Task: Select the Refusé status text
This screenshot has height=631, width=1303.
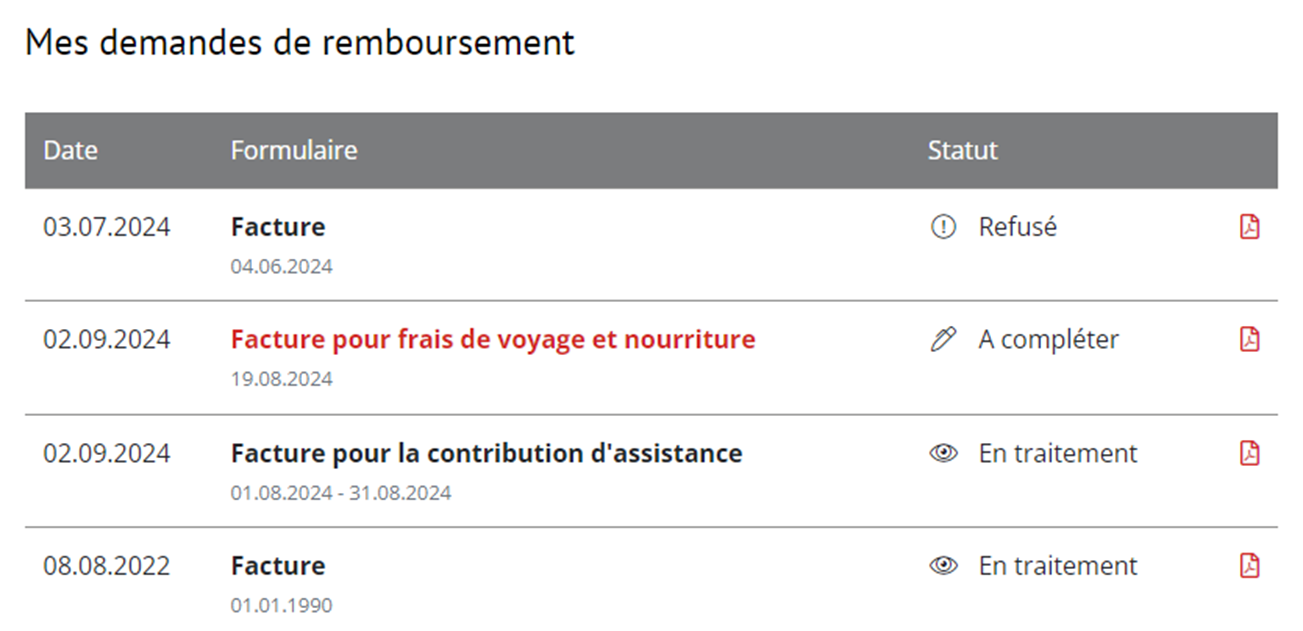Action: (x=1017, y=227)
